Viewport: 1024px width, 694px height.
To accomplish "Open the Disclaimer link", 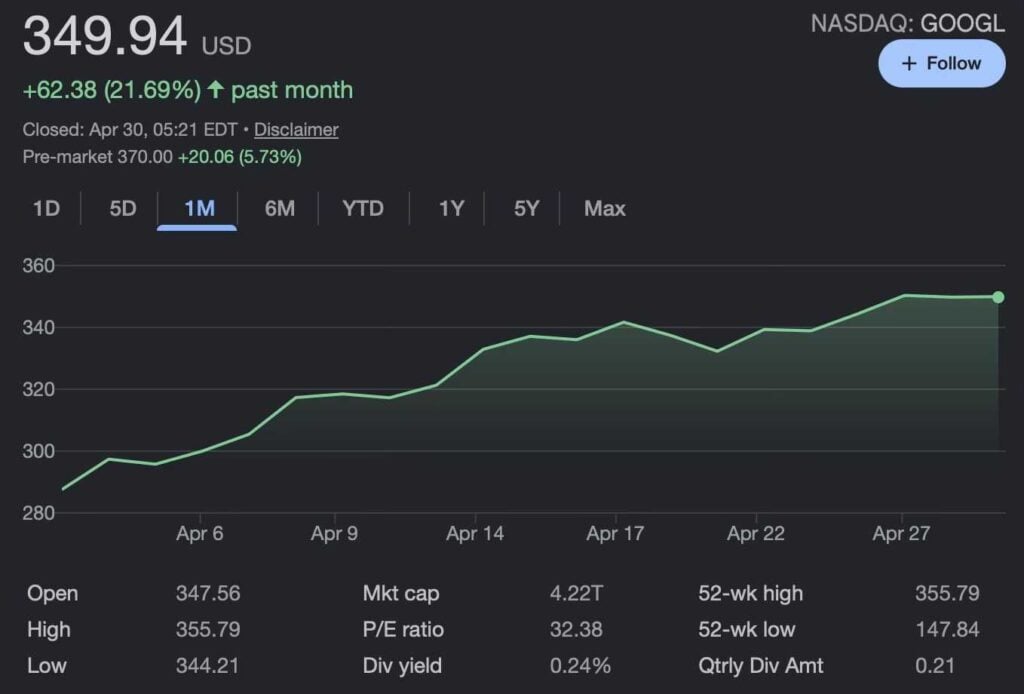I will [x=296, y=130].
